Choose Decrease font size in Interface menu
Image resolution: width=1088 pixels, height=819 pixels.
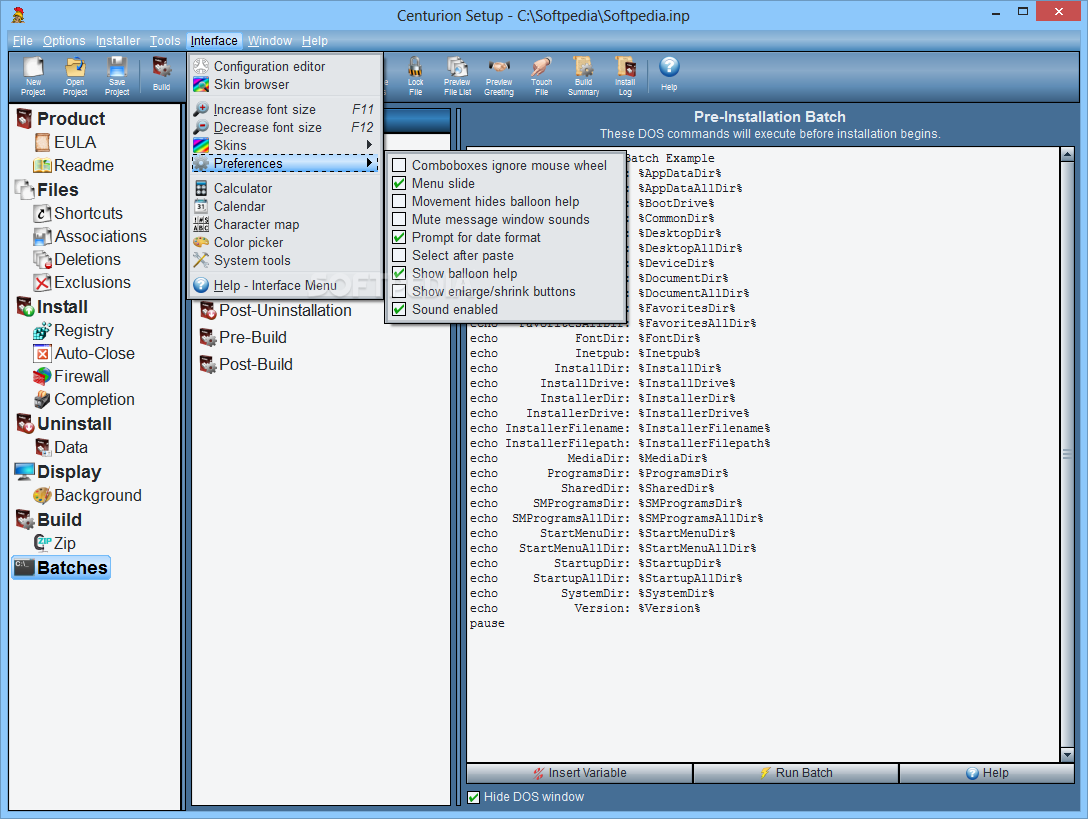(x=286, y=127)
